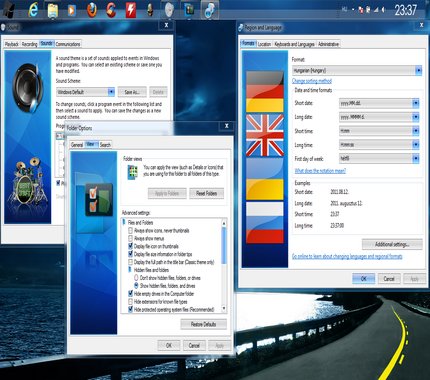The width and height of the screenshot is (430, 380).
Task: Open the Short time format dropdown
Action: coord(379,131)
